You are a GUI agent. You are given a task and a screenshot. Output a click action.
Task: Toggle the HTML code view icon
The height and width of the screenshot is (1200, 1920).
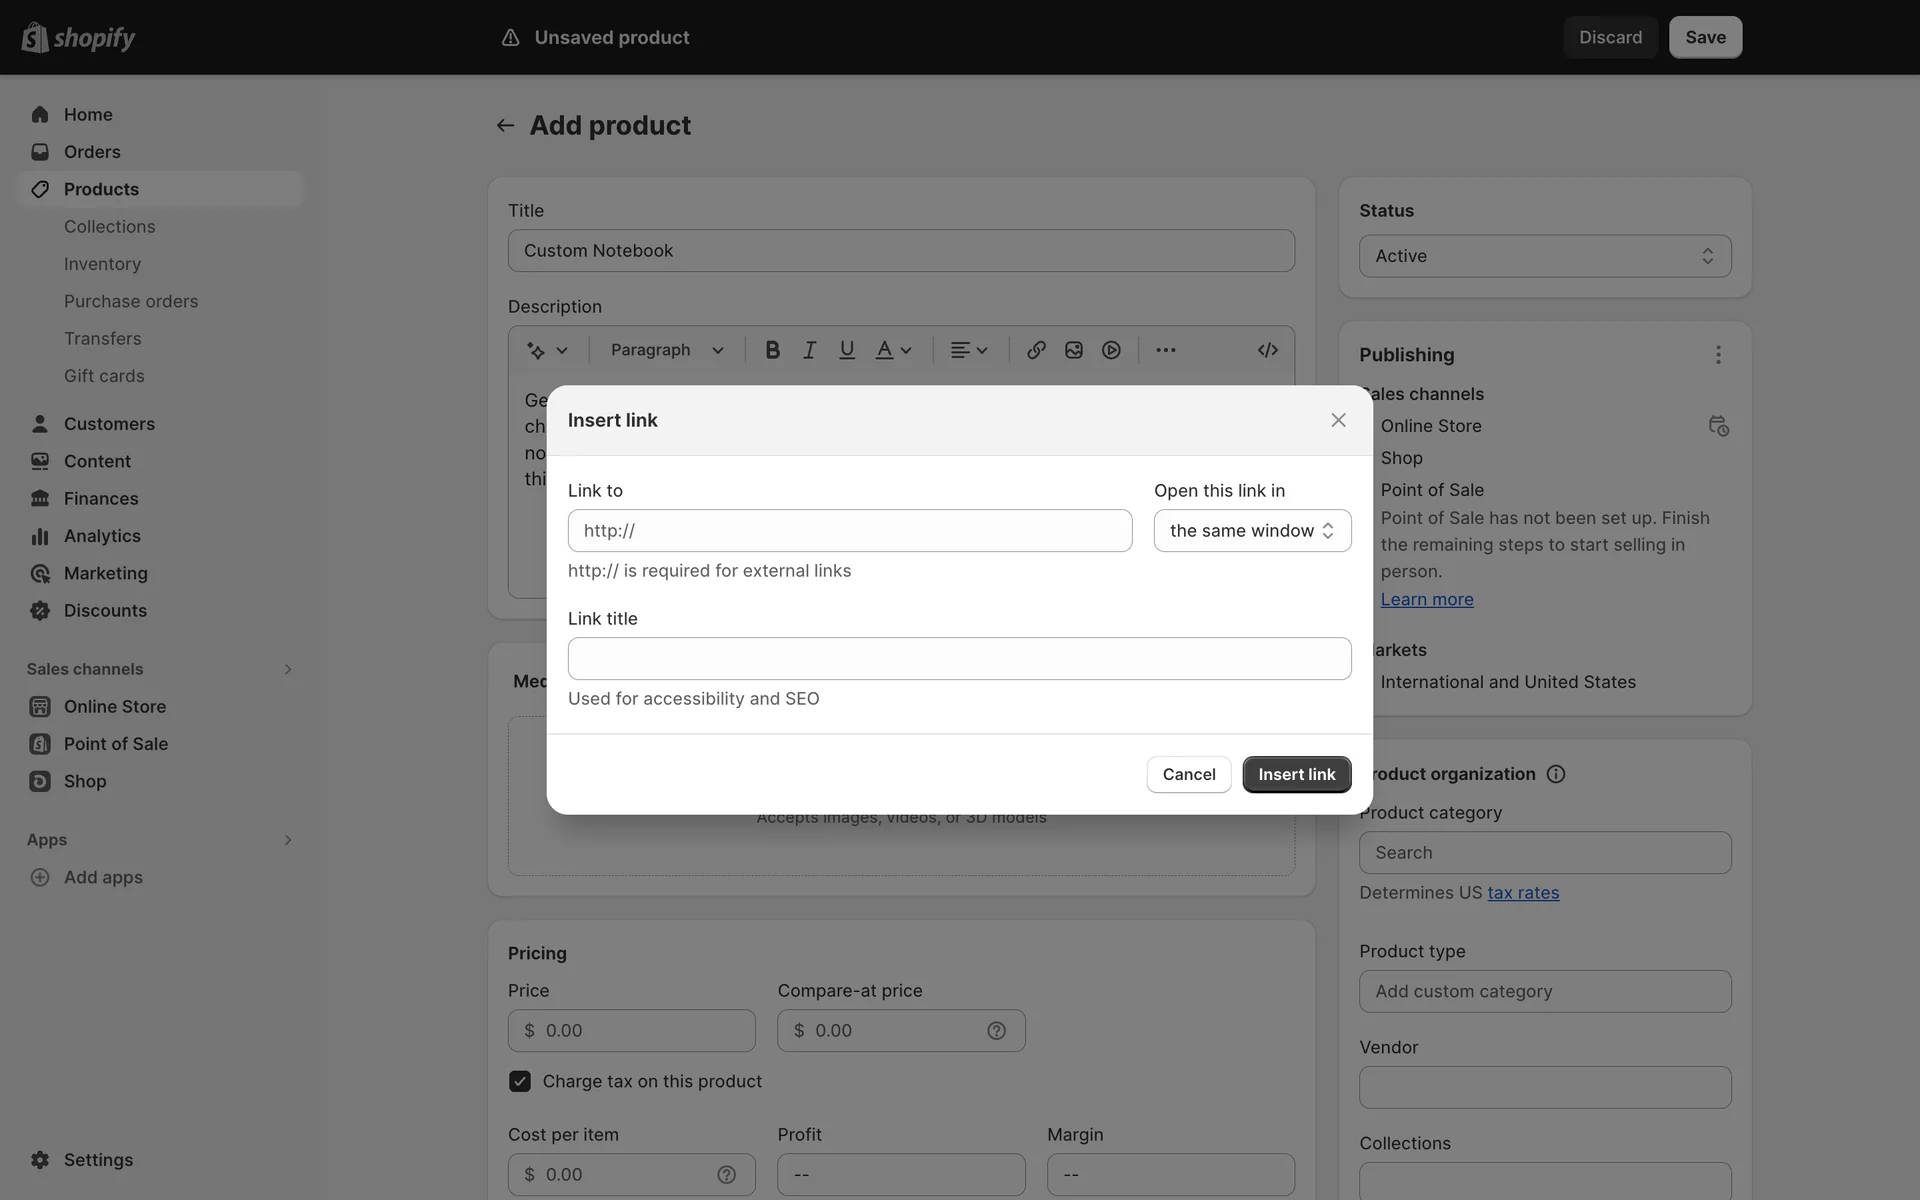pos(1267,350)
